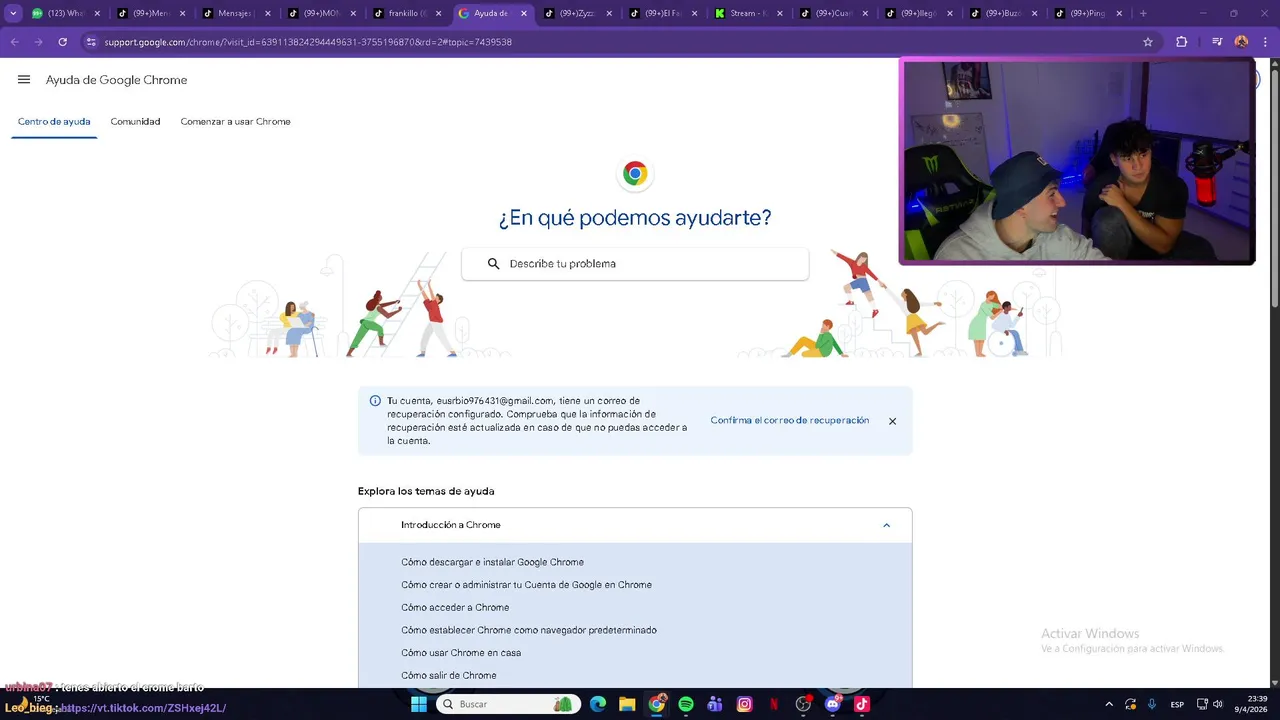Open Cómo usar Chrome en casa
Viewport: 1280px width, 720px height.
tap(461, 653)
